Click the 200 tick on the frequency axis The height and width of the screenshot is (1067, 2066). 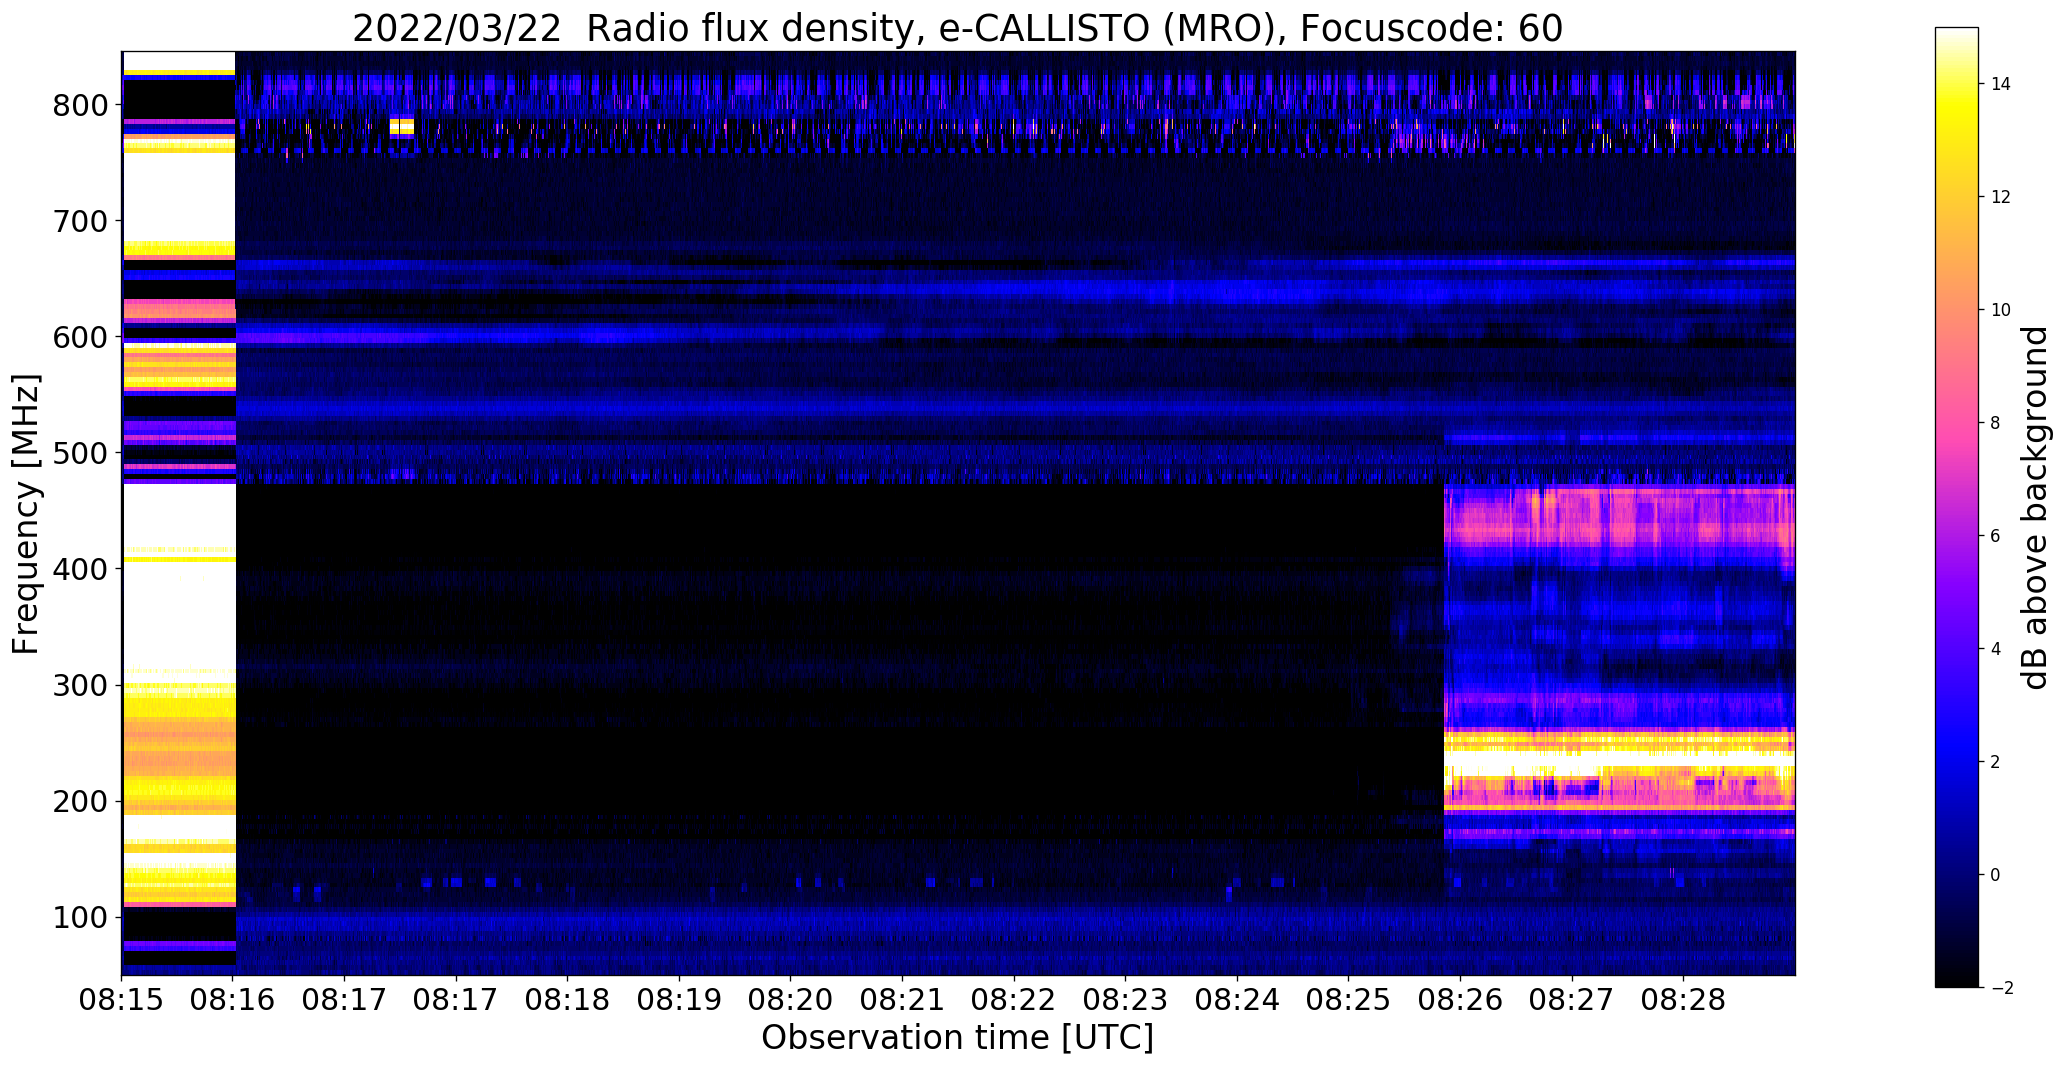point(80,802)
